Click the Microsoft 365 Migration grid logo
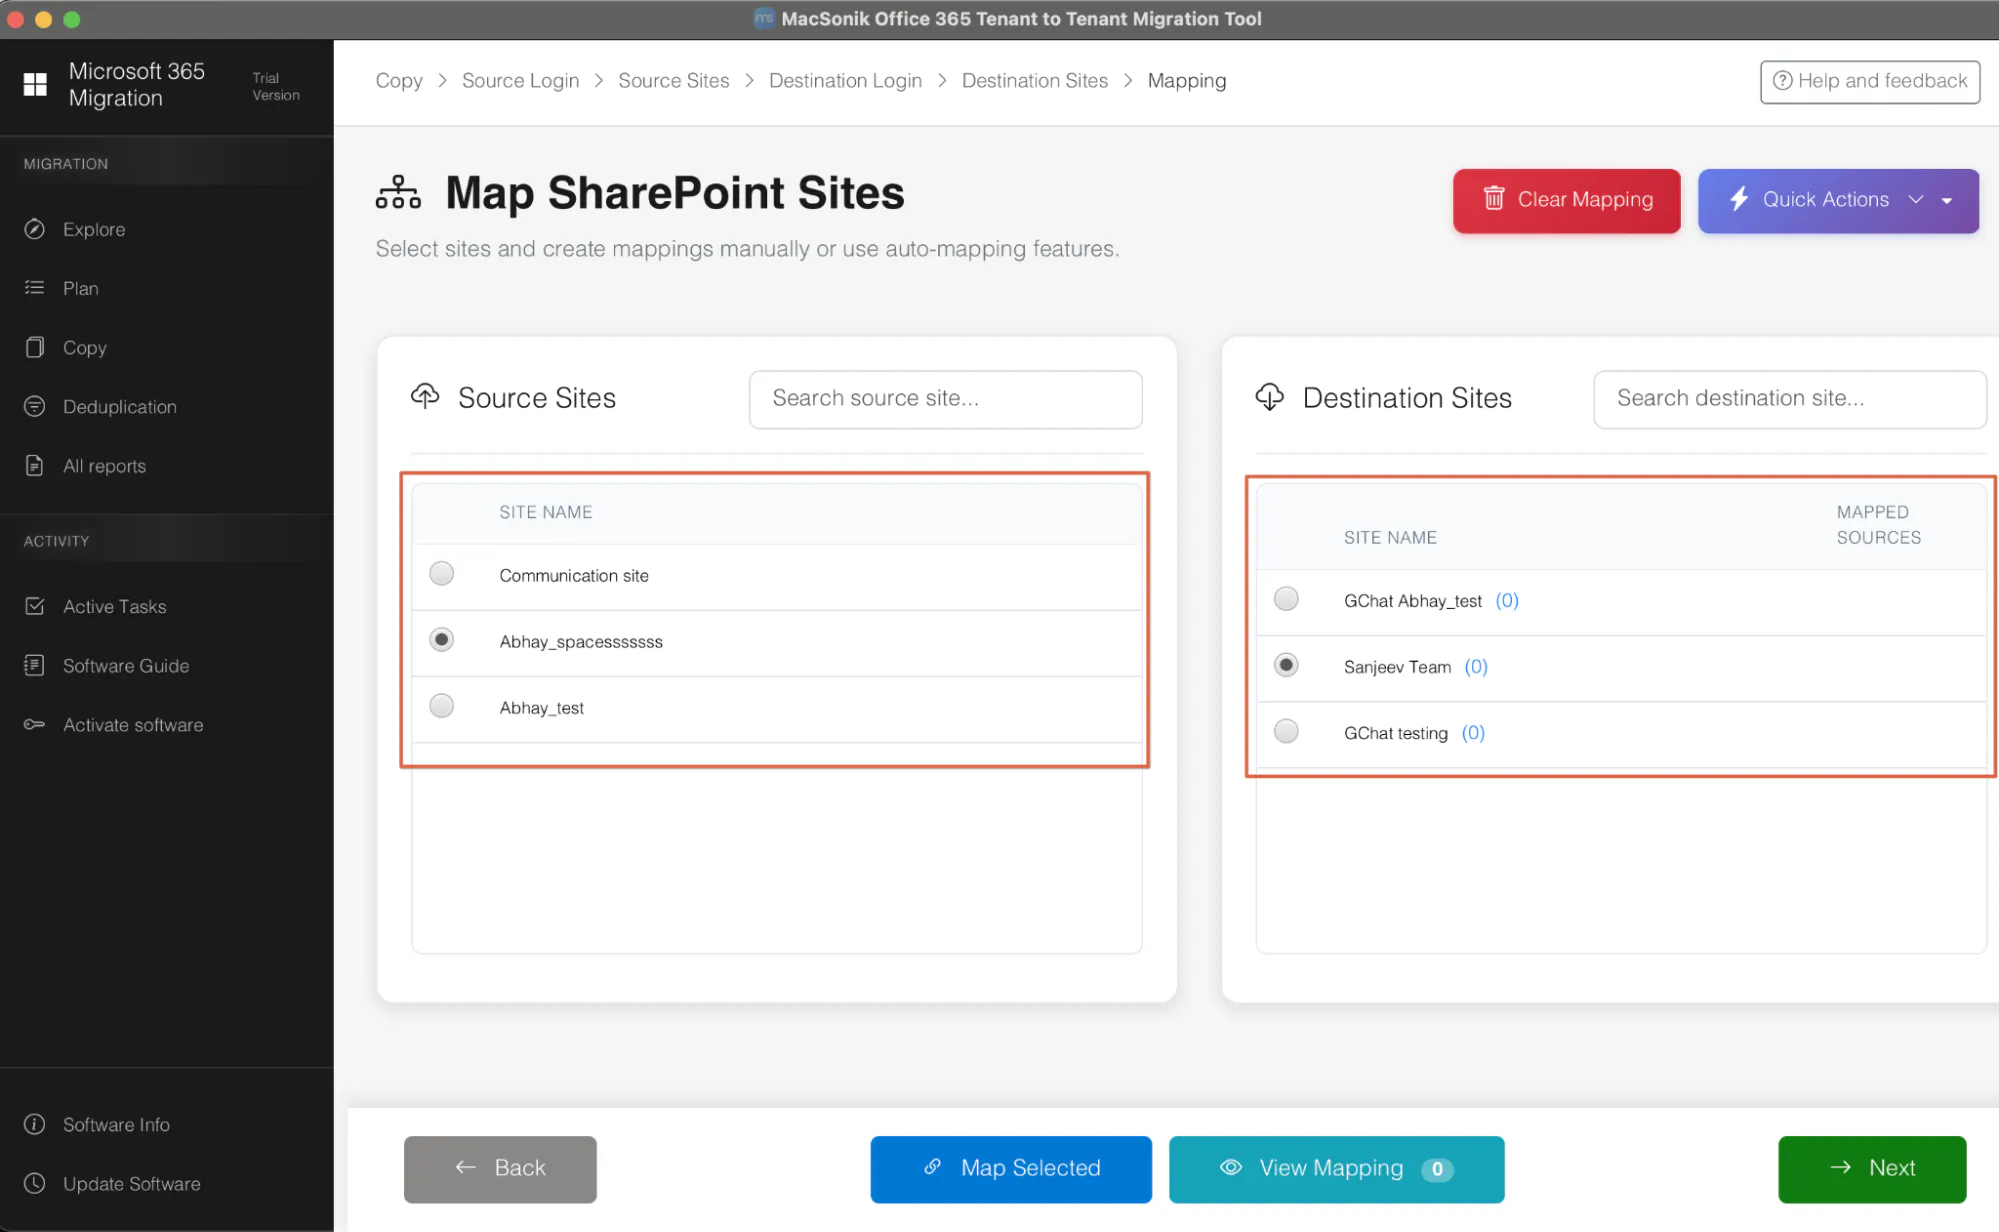The width and height of the screenshot is (1999, 1232). coord(35,85)
